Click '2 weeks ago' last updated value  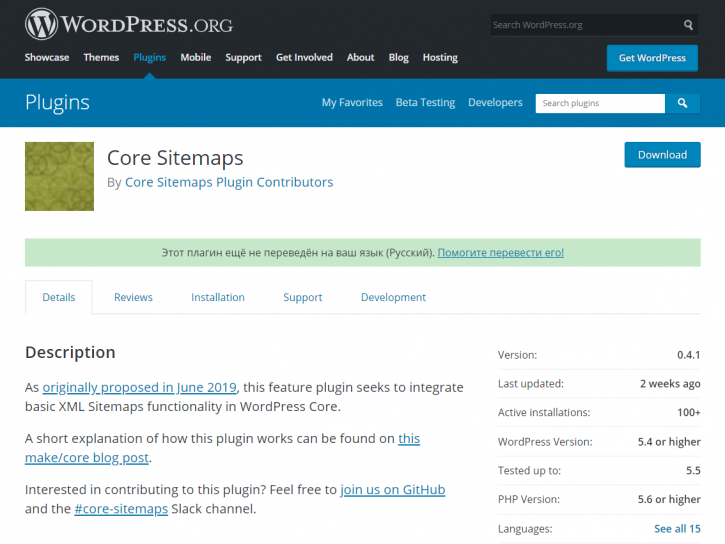pyautogui.click(x=670, y=384)
